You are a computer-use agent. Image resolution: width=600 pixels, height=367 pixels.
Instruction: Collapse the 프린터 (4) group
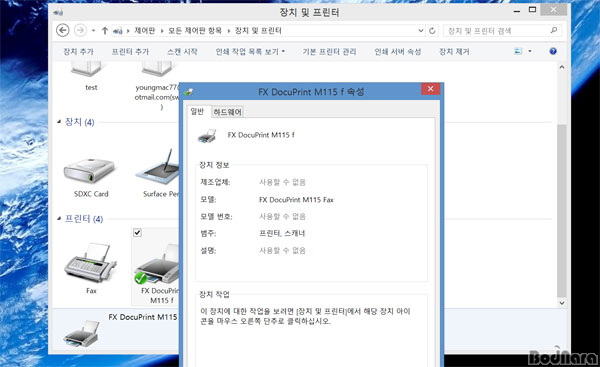[59, 219]
